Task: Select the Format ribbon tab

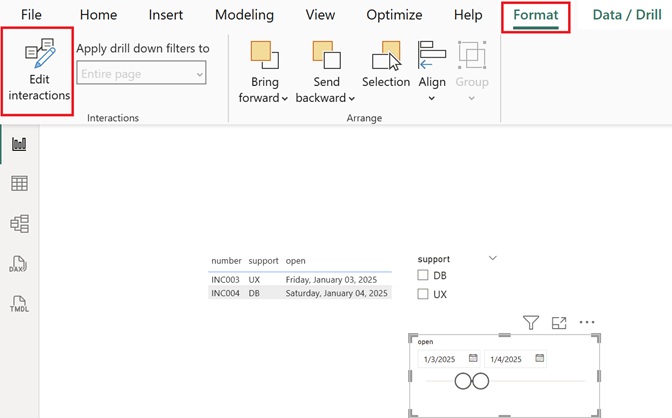Action: pos(536,16)
